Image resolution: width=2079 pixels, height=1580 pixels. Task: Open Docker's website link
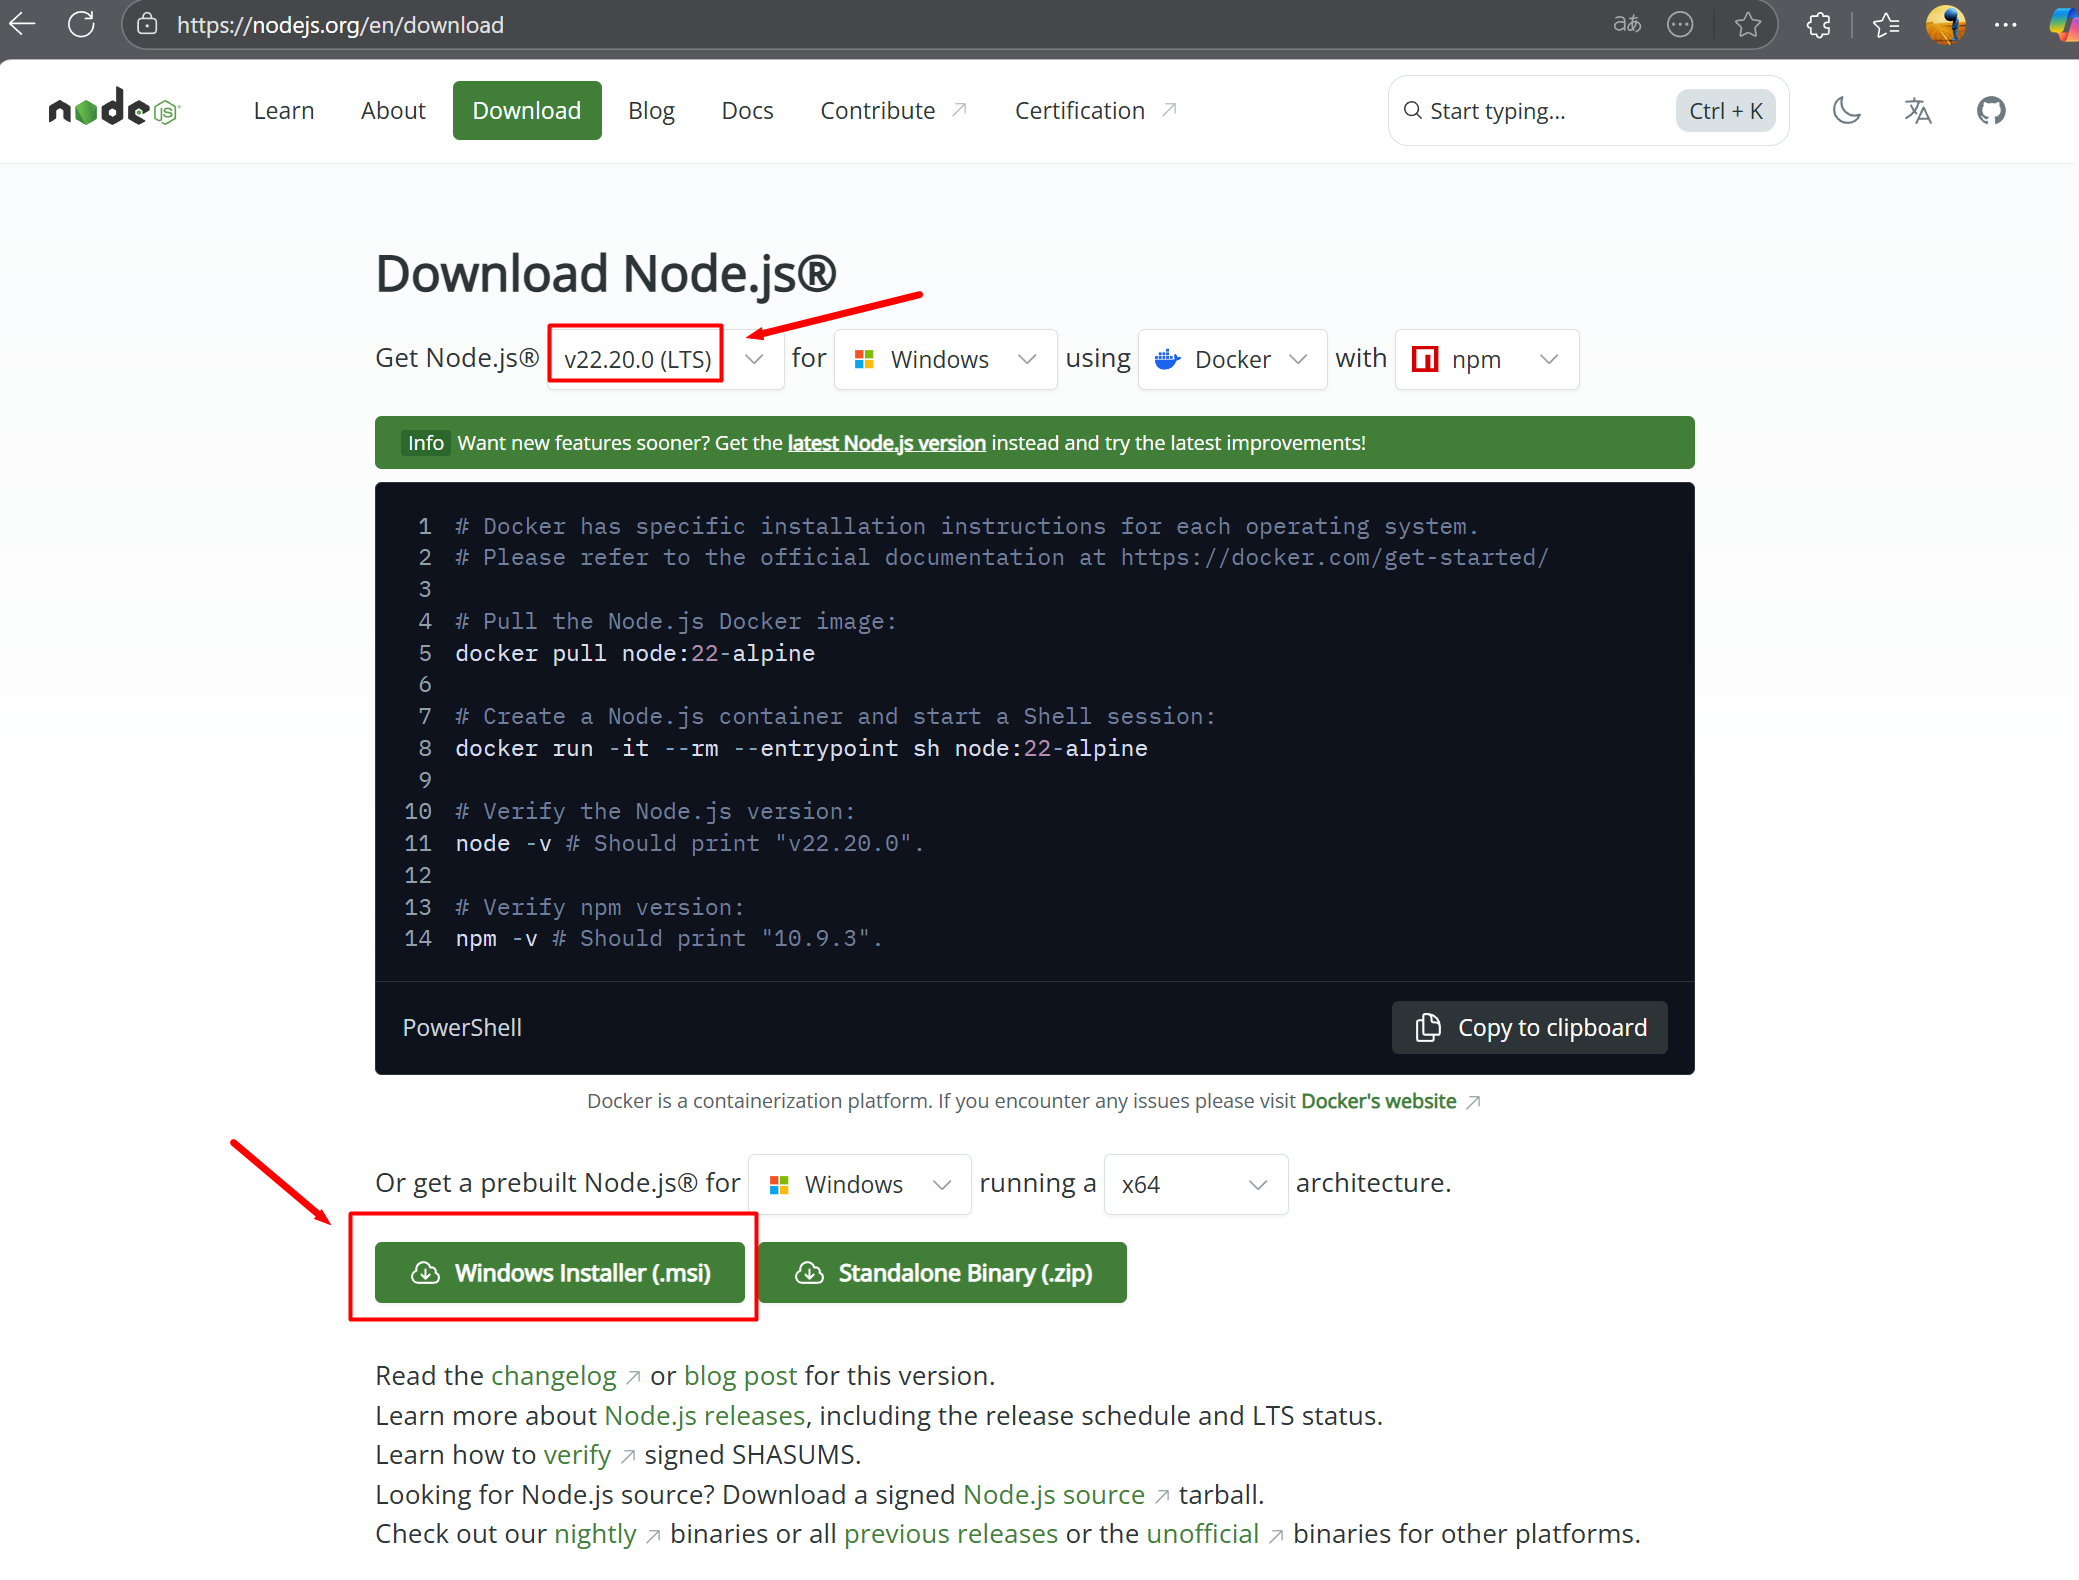(x=1379, y=1101)
